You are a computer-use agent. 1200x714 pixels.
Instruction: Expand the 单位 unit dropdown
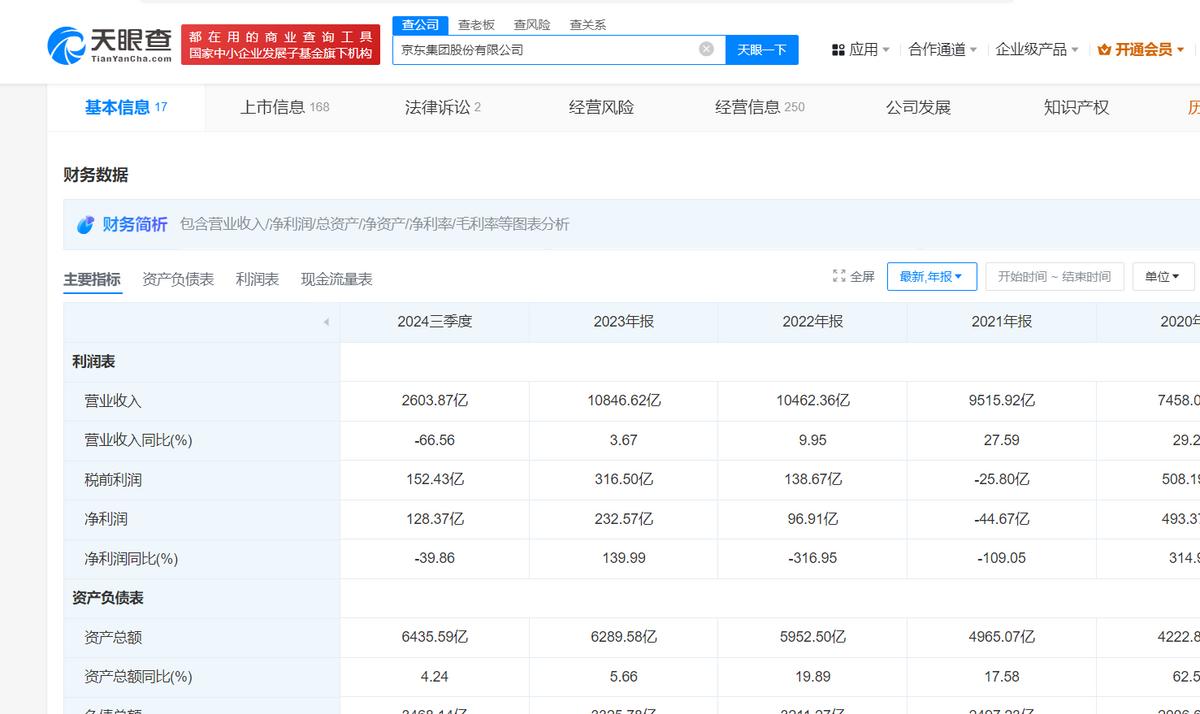pyautogui.click(x=1163, y=276)
